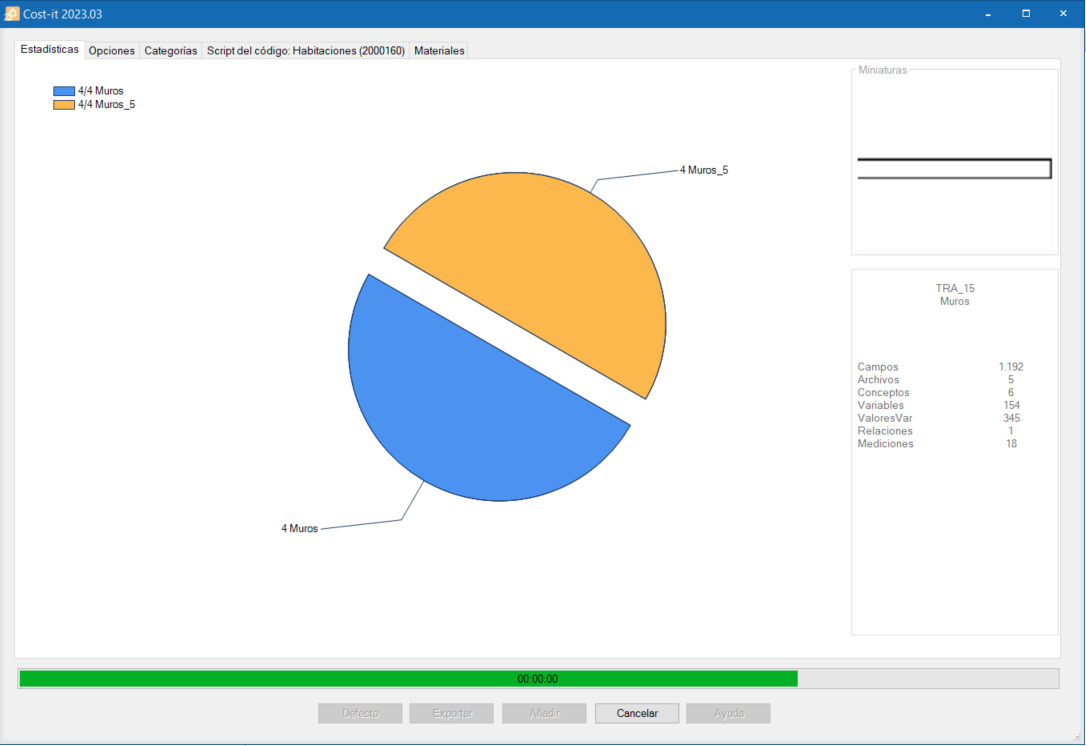Click the value 18 next to Mediciones
Image resolution: width=1086 pixels, height=746 pixels.
coord(1011,444)
